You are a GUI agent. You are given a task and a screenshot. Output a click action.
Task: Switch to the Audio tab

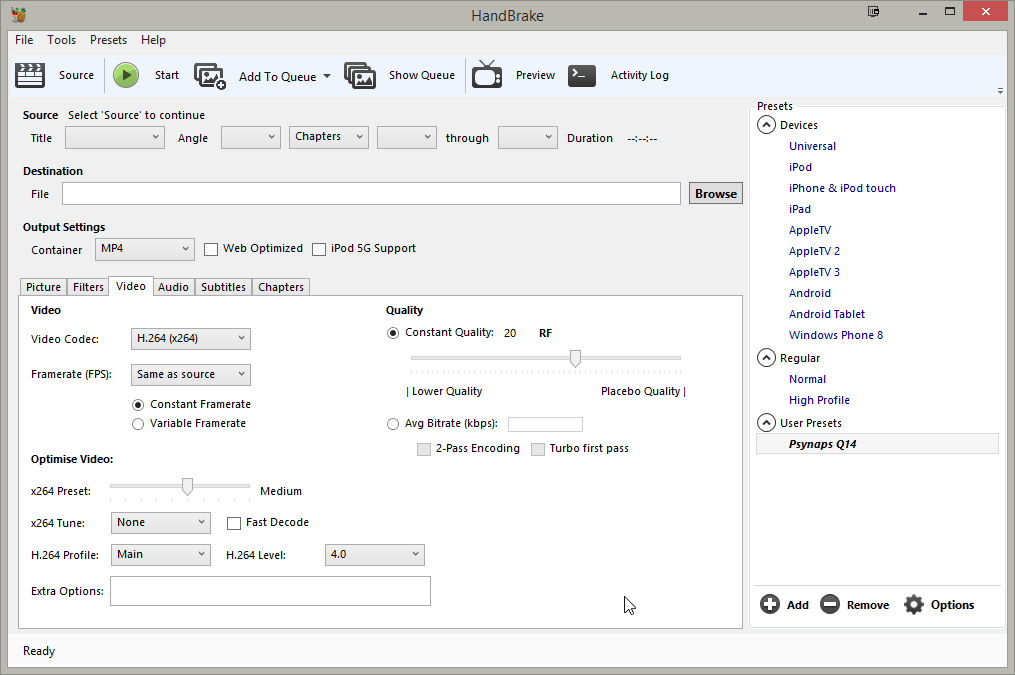pyautogui.click(x=173, y=287)
